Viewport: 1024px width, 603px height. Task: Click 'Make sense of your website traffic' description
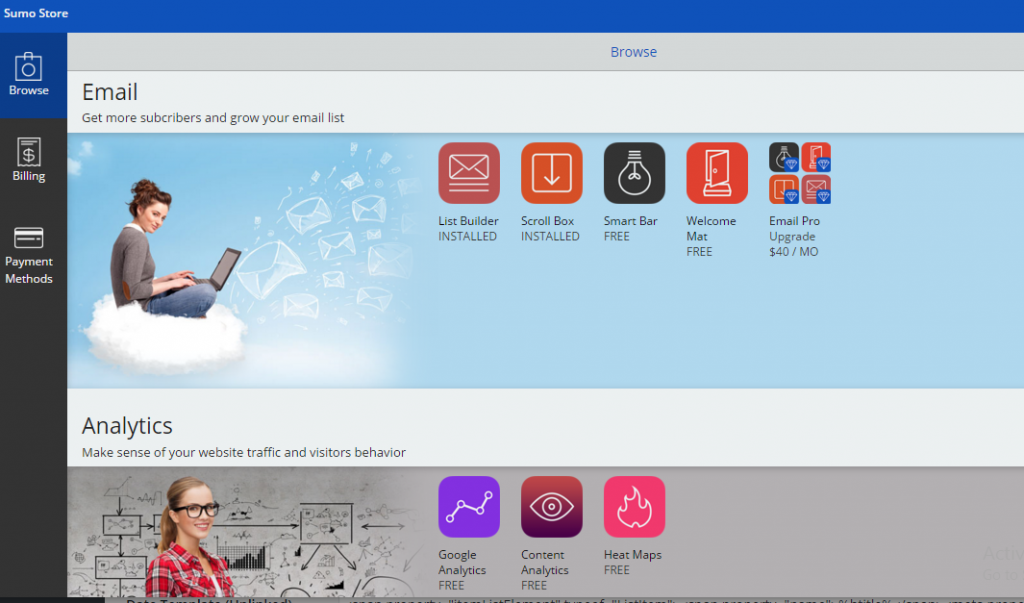tap(244, 452)
